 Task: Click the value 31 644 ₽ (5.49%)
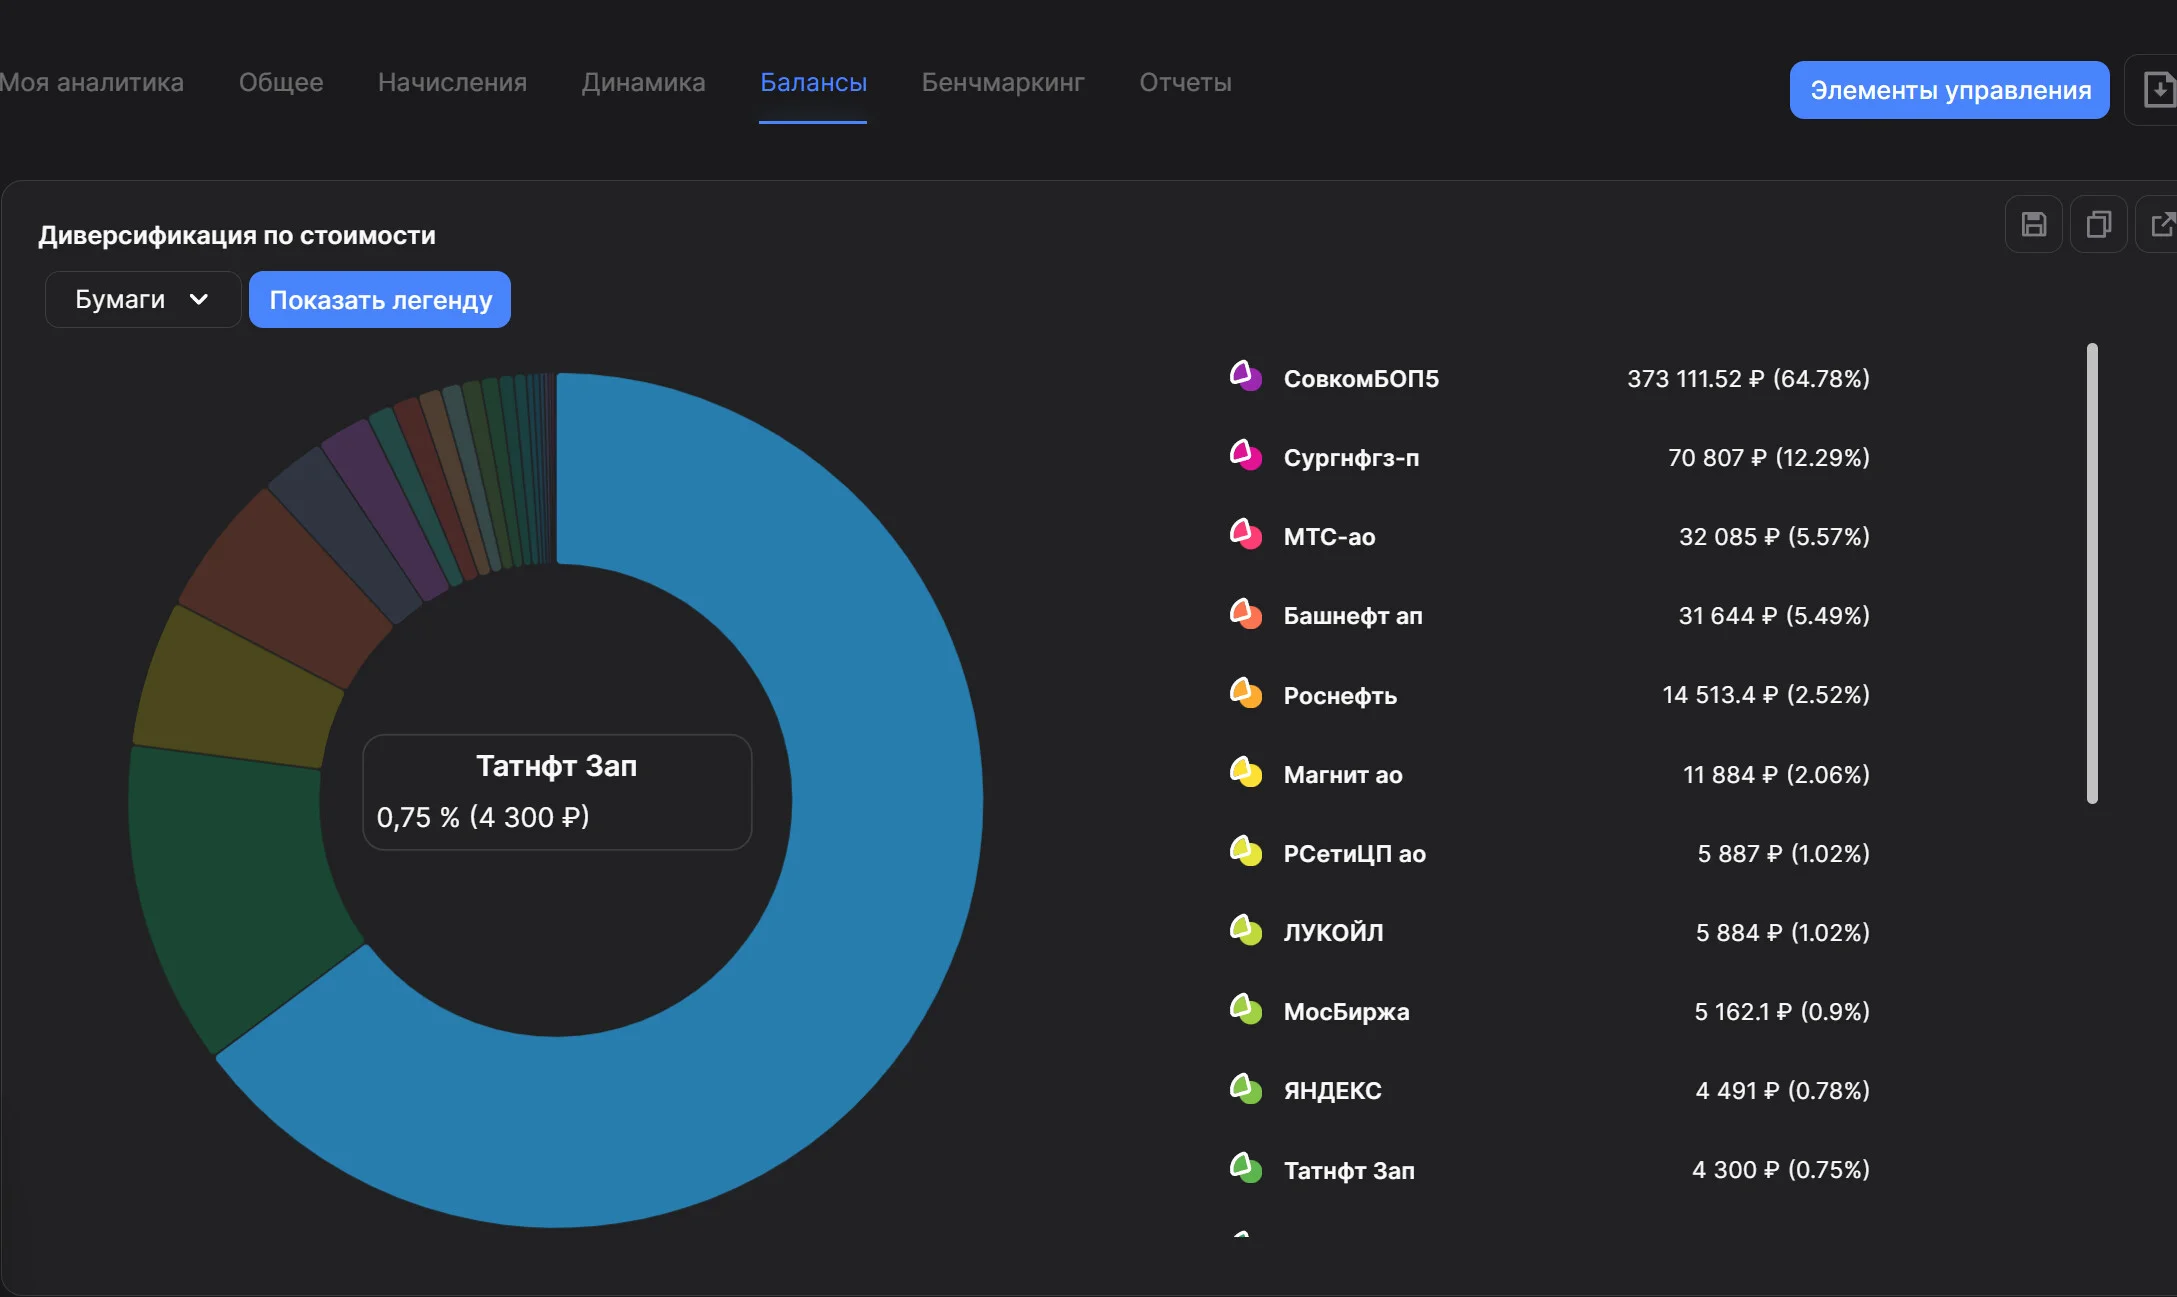(1774, 615)
